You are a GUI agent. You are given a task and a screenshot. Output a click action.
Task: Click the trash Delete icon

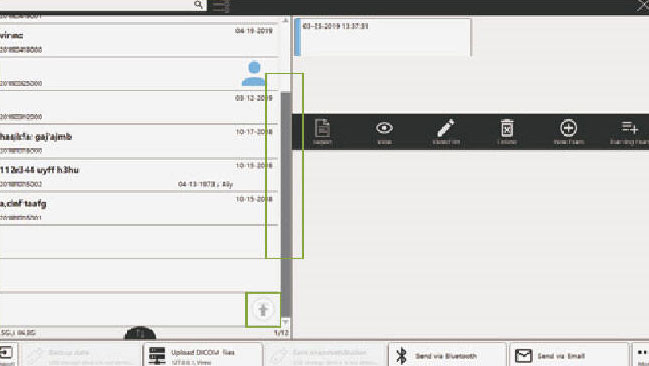pyautogui.click(x=507, y=128)
